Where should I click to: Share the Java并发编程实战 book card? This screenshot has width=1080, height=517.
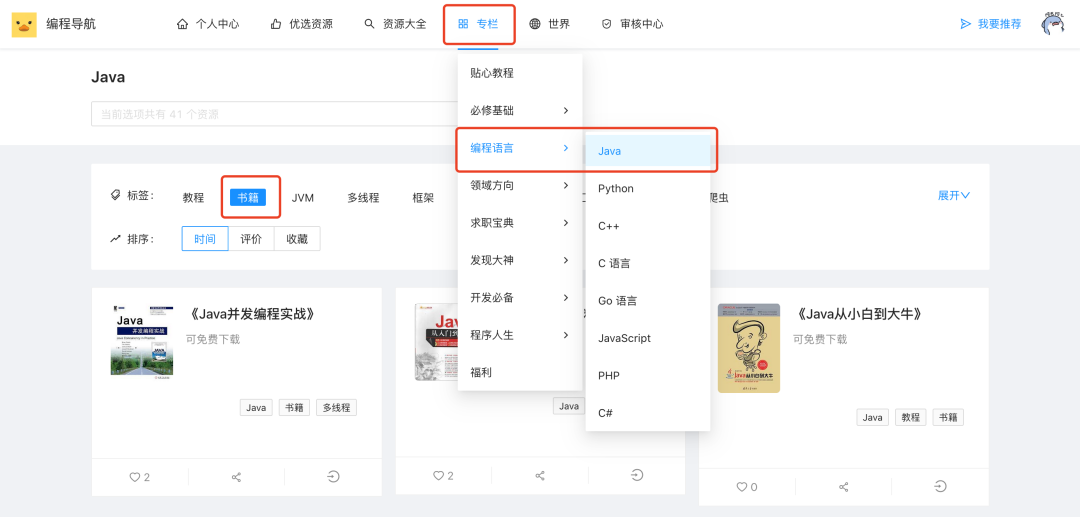pyautogui.click(x=237, y=477)
